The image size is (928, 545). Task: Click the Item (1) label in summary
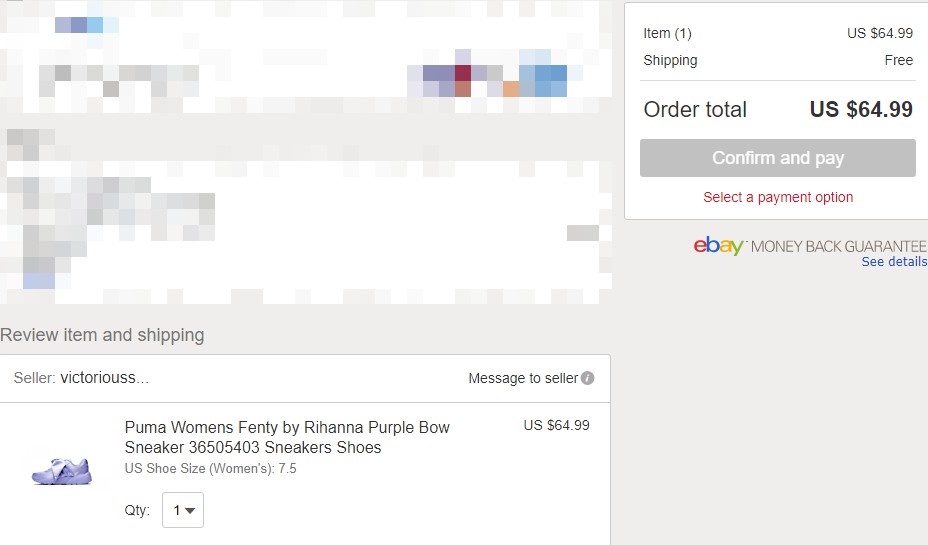click(668, 33)
